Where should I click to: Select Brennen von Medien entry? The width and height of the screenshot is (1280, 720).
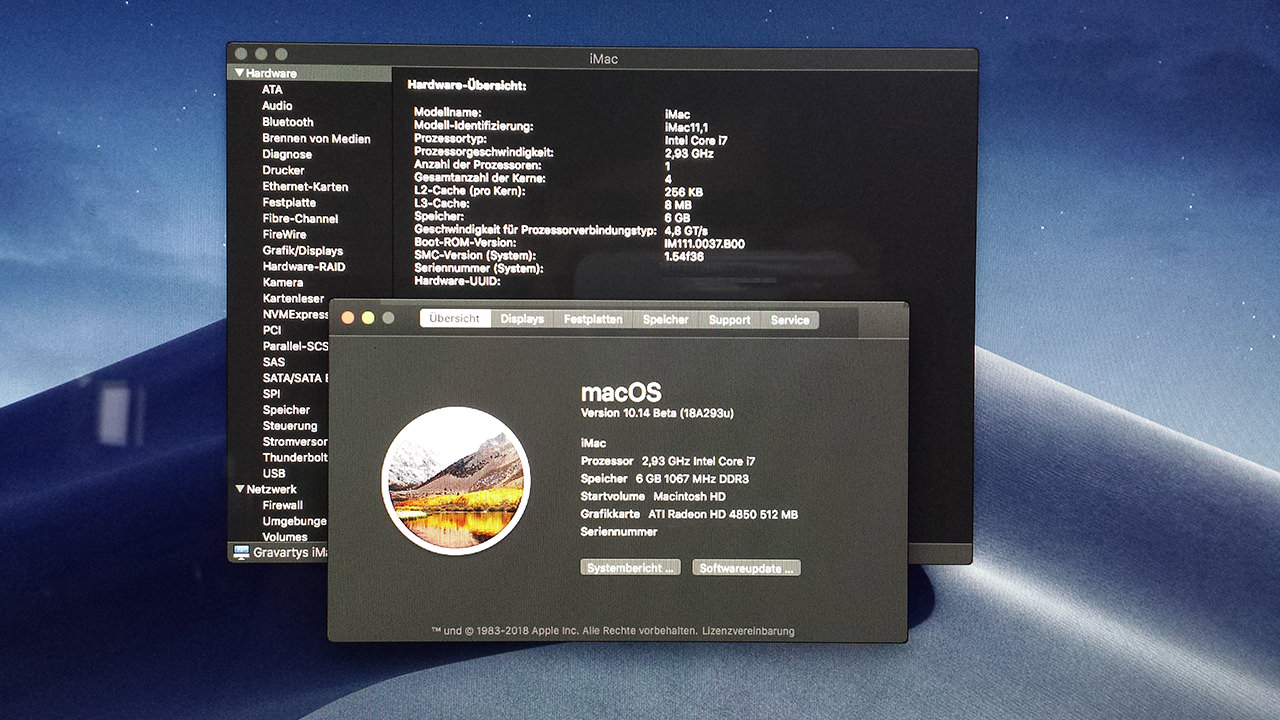pos(316,138)
